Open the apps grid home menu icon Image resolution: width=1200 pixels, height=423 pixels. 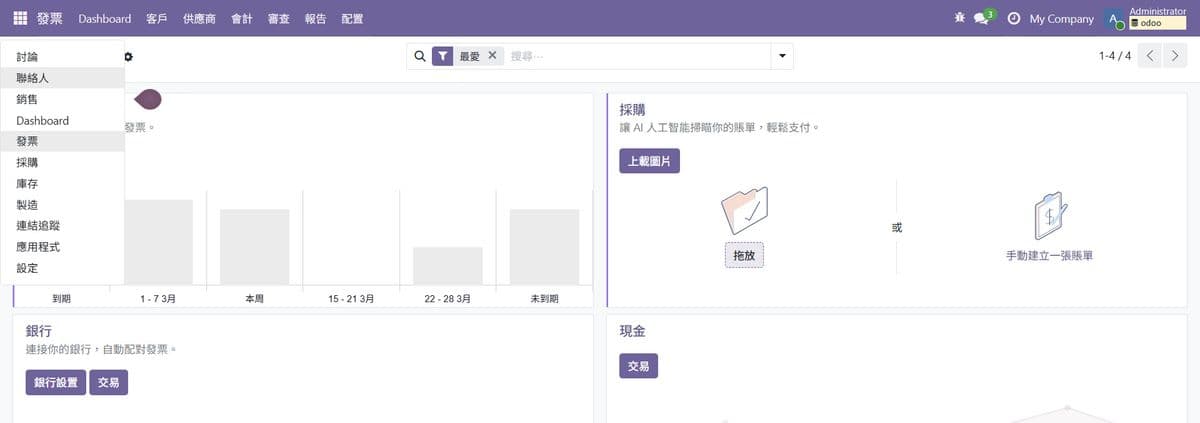pos(20,18)
